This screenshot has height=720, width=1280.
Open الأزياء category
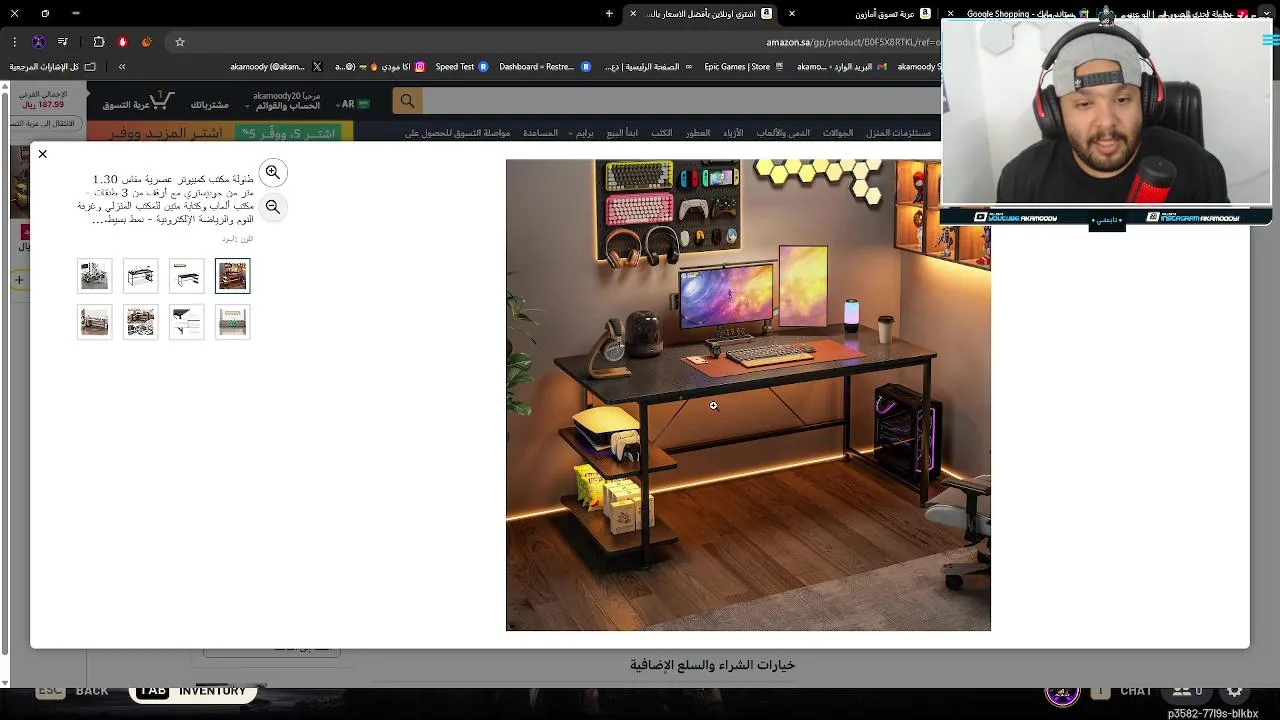click(x=733, y=133)
